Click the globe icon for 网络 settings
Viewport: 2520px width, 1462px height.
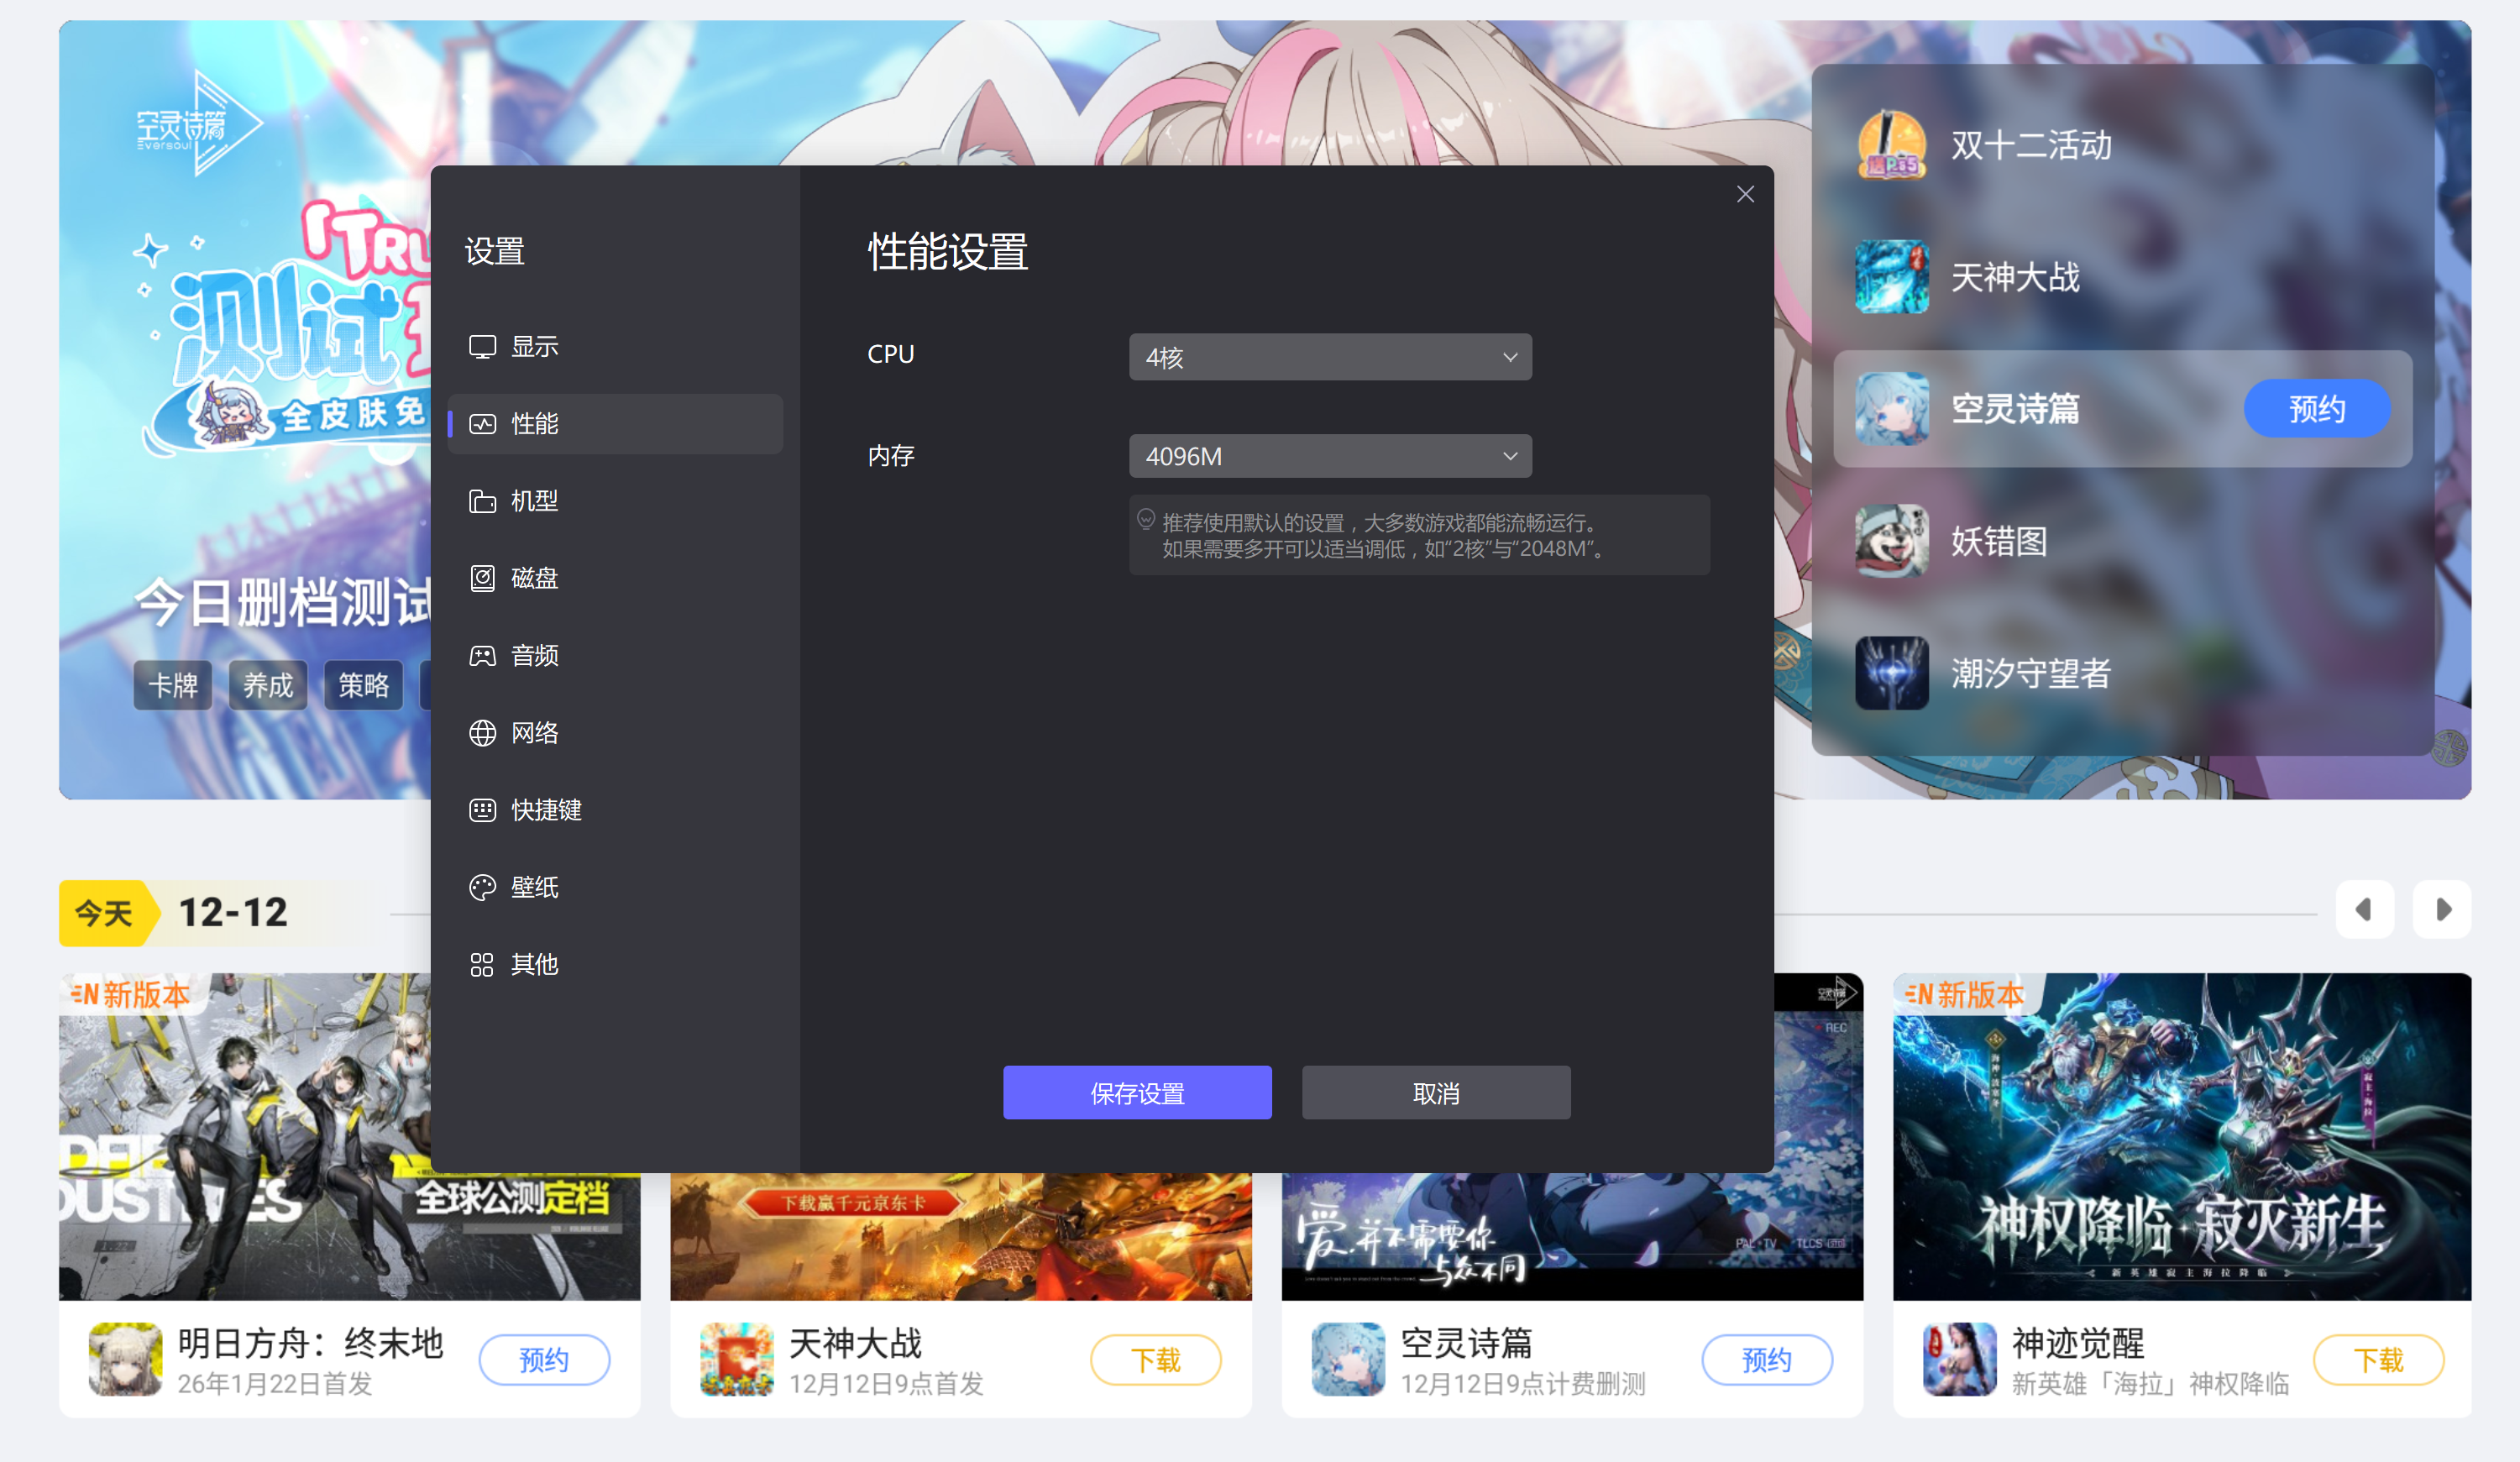click(482, 733)
